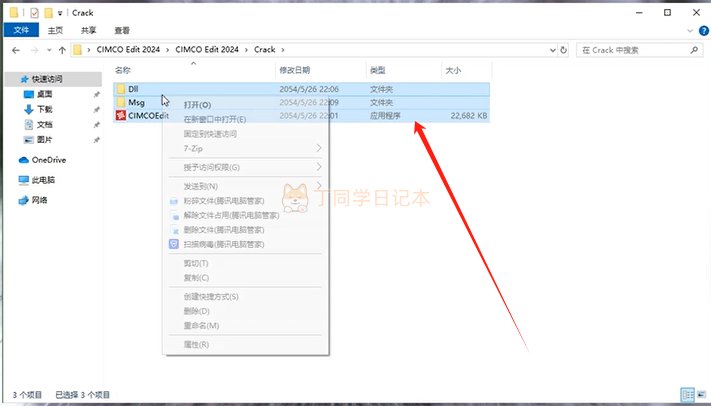Refresh the current folder
This screenshot has width=711, height=406.
click(x=564, y=50)
